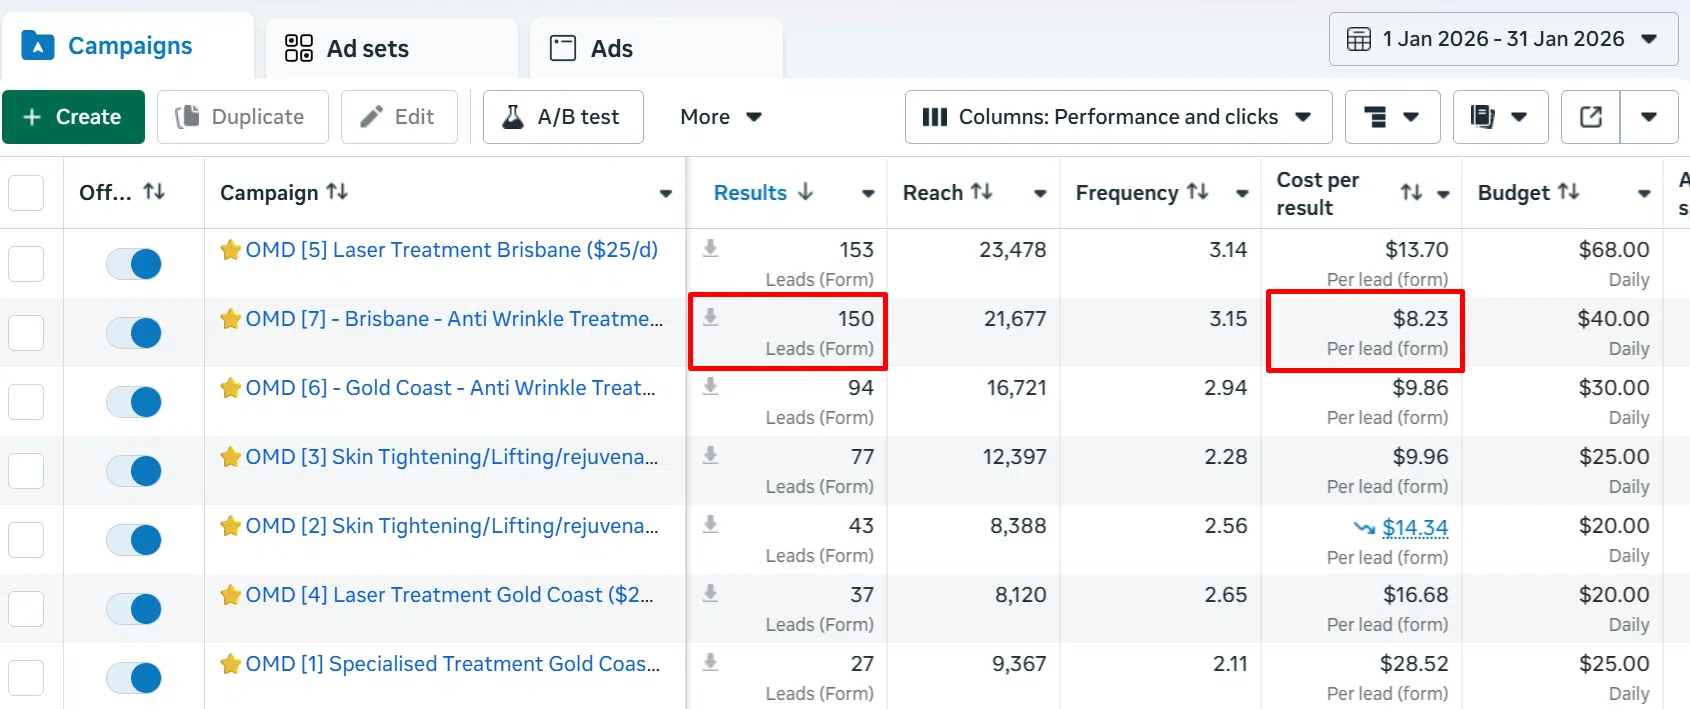Check the box for OMD [6] Gold Coast campaign
This screenshot has height=709, width=1690.
pos(26,402)
